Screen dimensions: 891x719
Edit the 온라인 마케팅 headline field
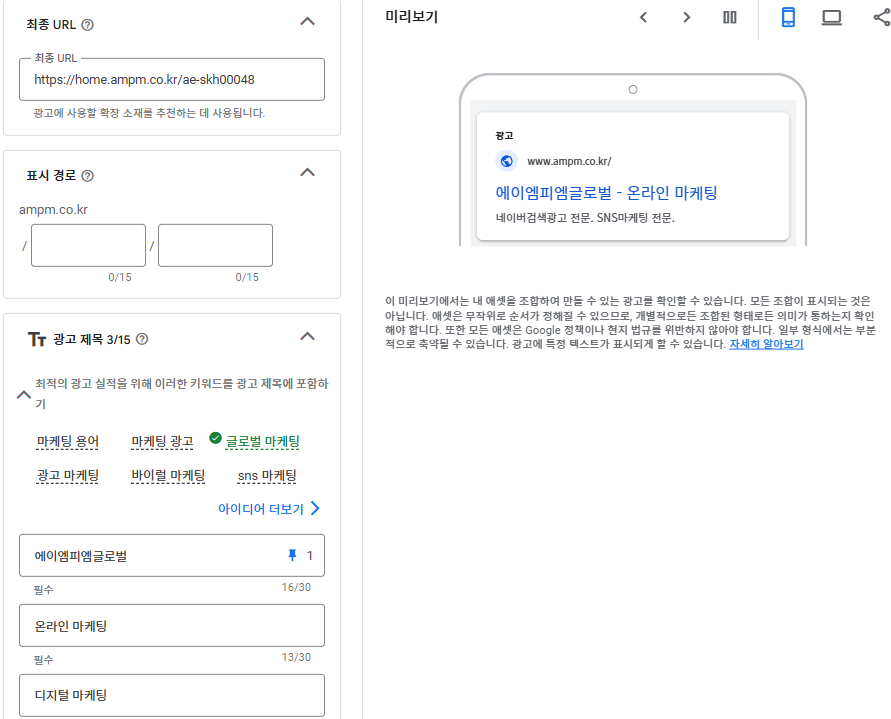(172, 625)
